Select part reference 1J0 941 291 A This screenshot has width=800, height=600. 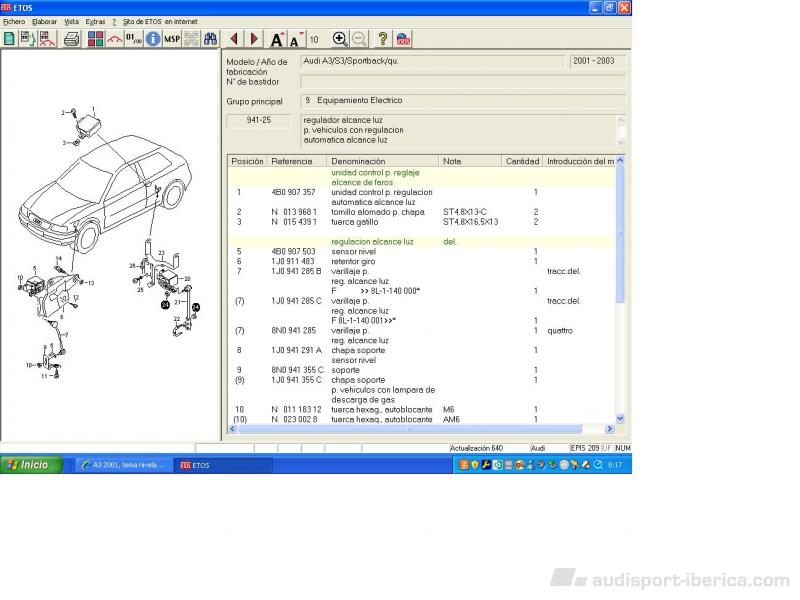click(x=296, y=351)
